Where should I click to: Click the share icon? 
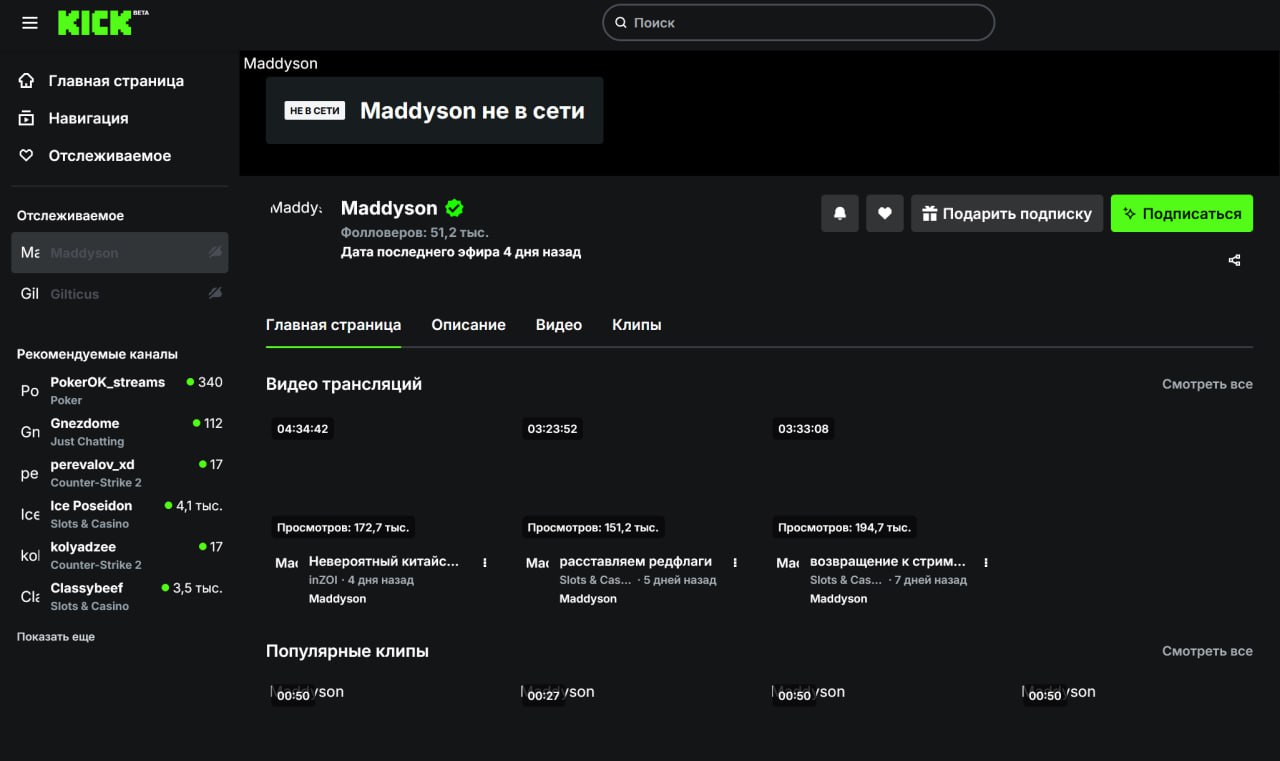tap(1234, 260)
